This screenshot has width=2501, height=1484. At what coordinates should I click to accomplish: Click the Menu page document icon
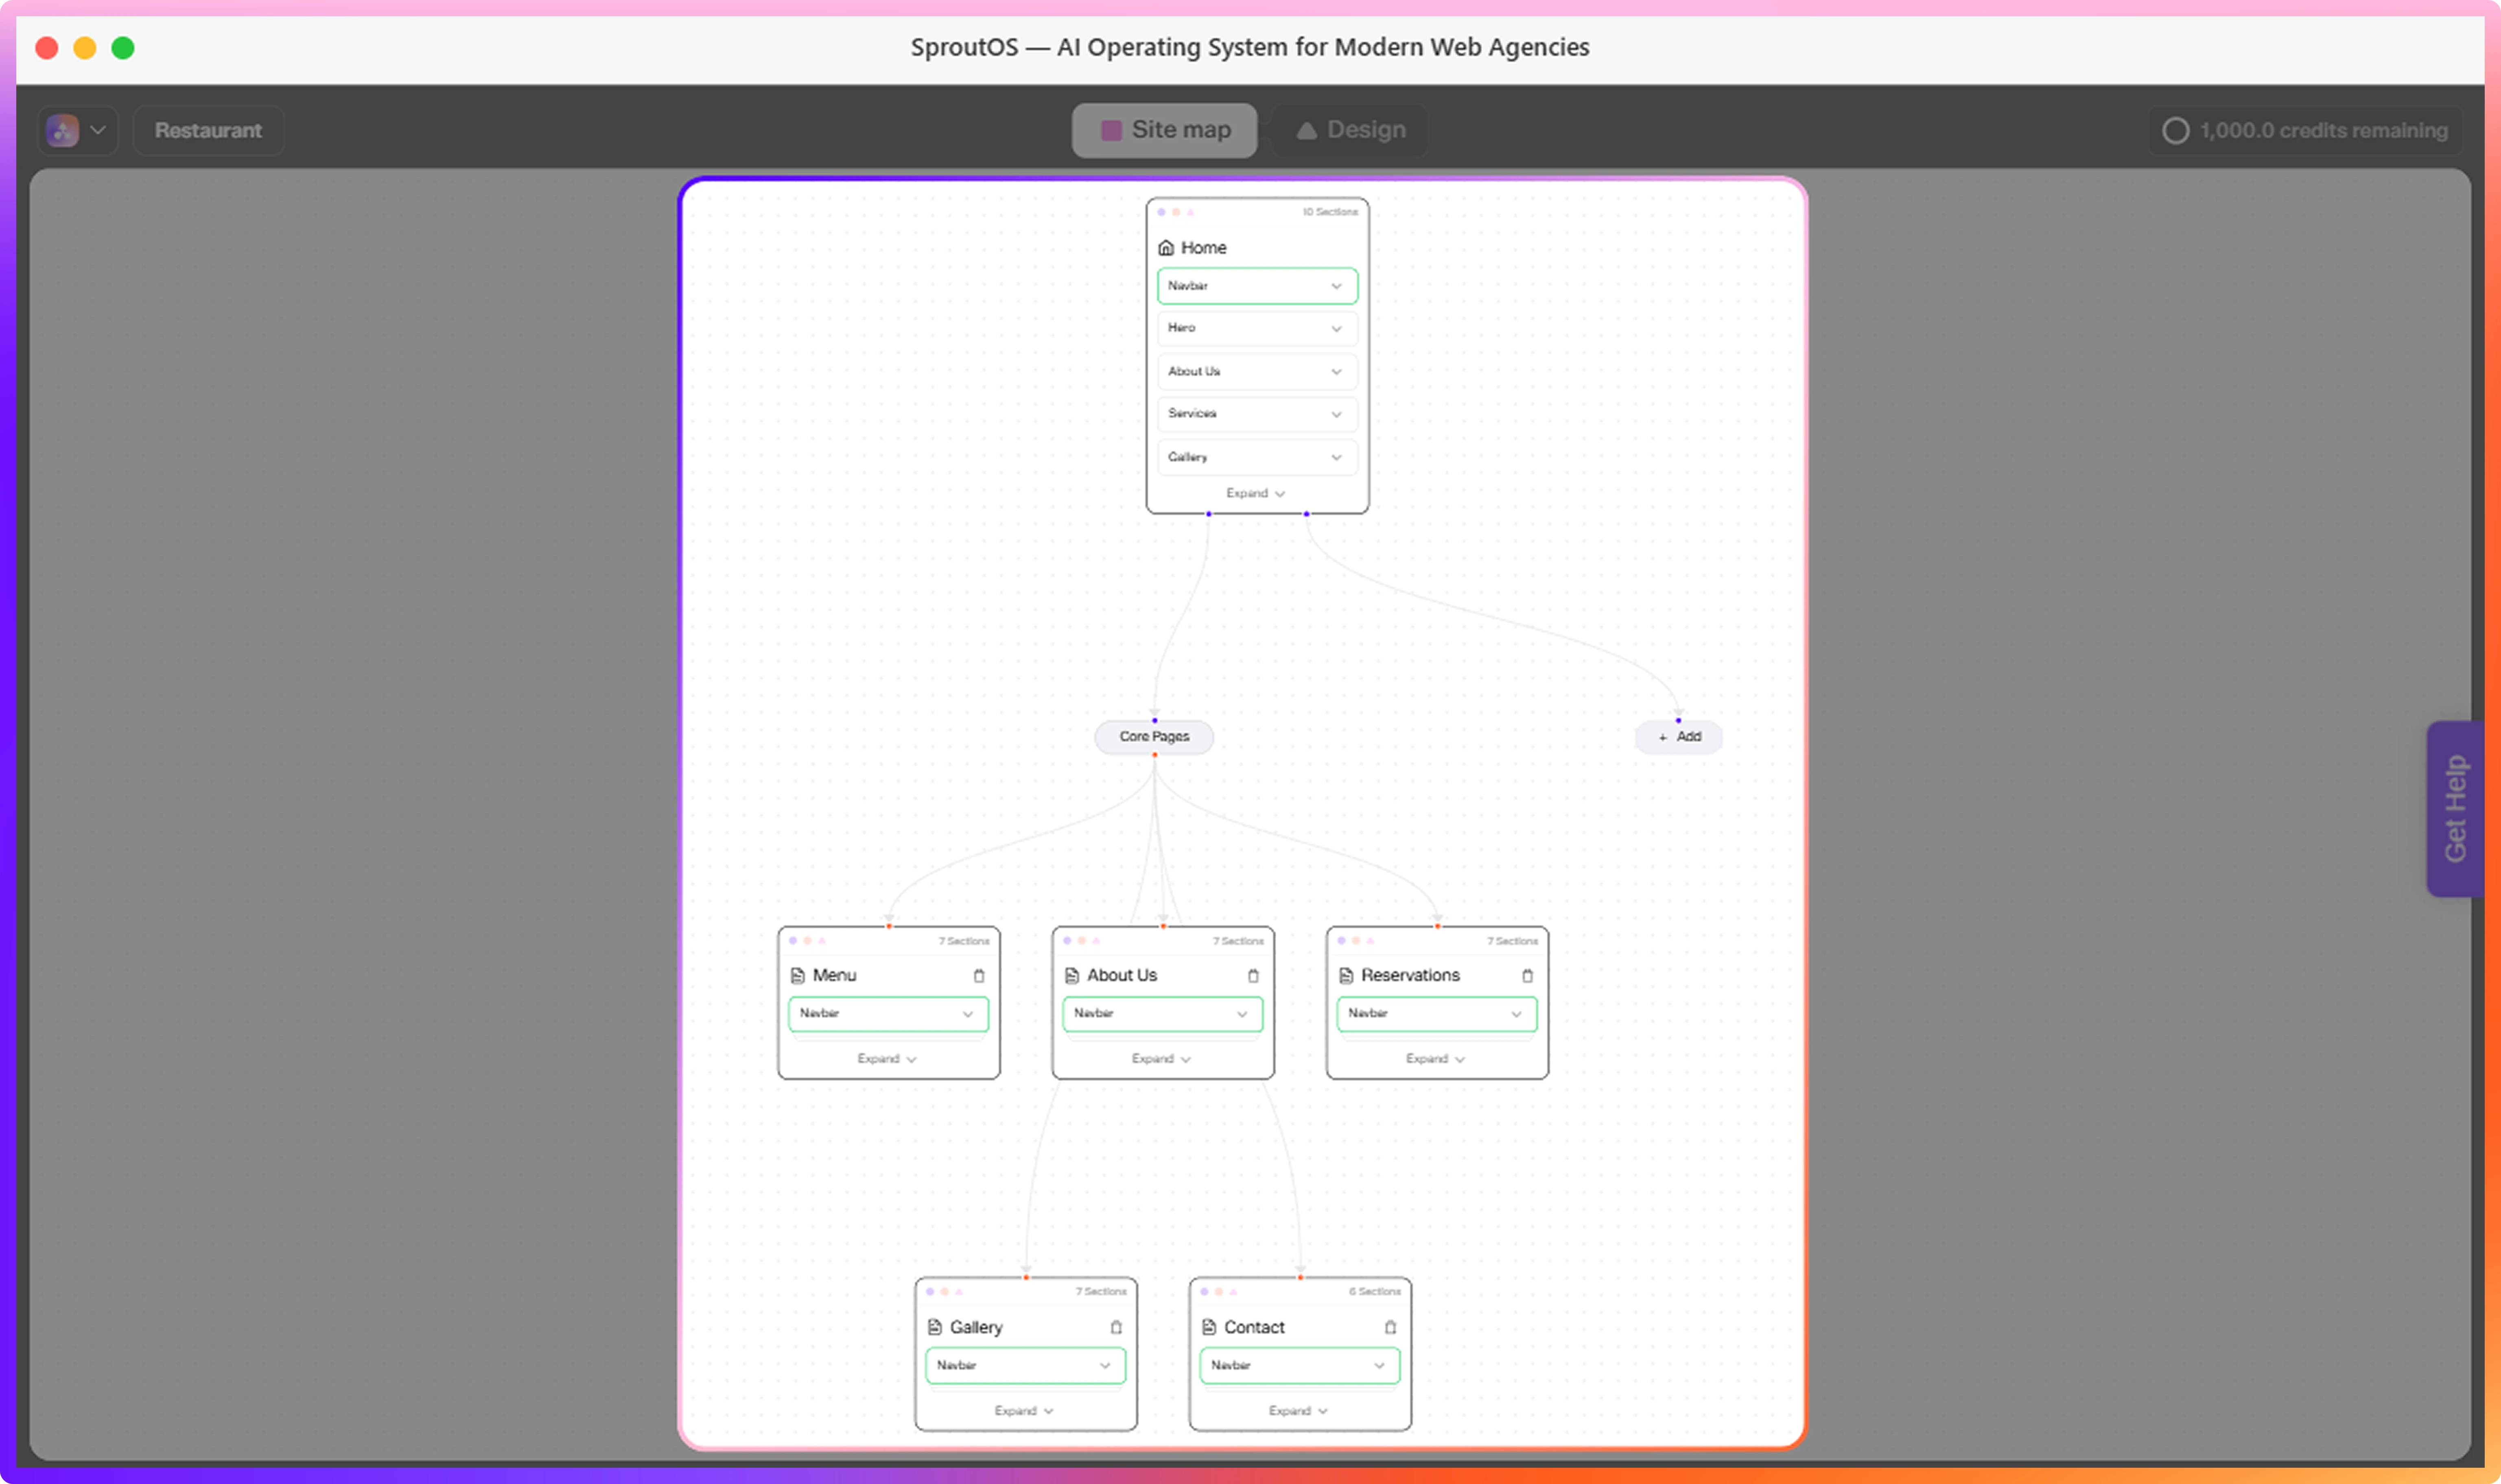point(798,975)
